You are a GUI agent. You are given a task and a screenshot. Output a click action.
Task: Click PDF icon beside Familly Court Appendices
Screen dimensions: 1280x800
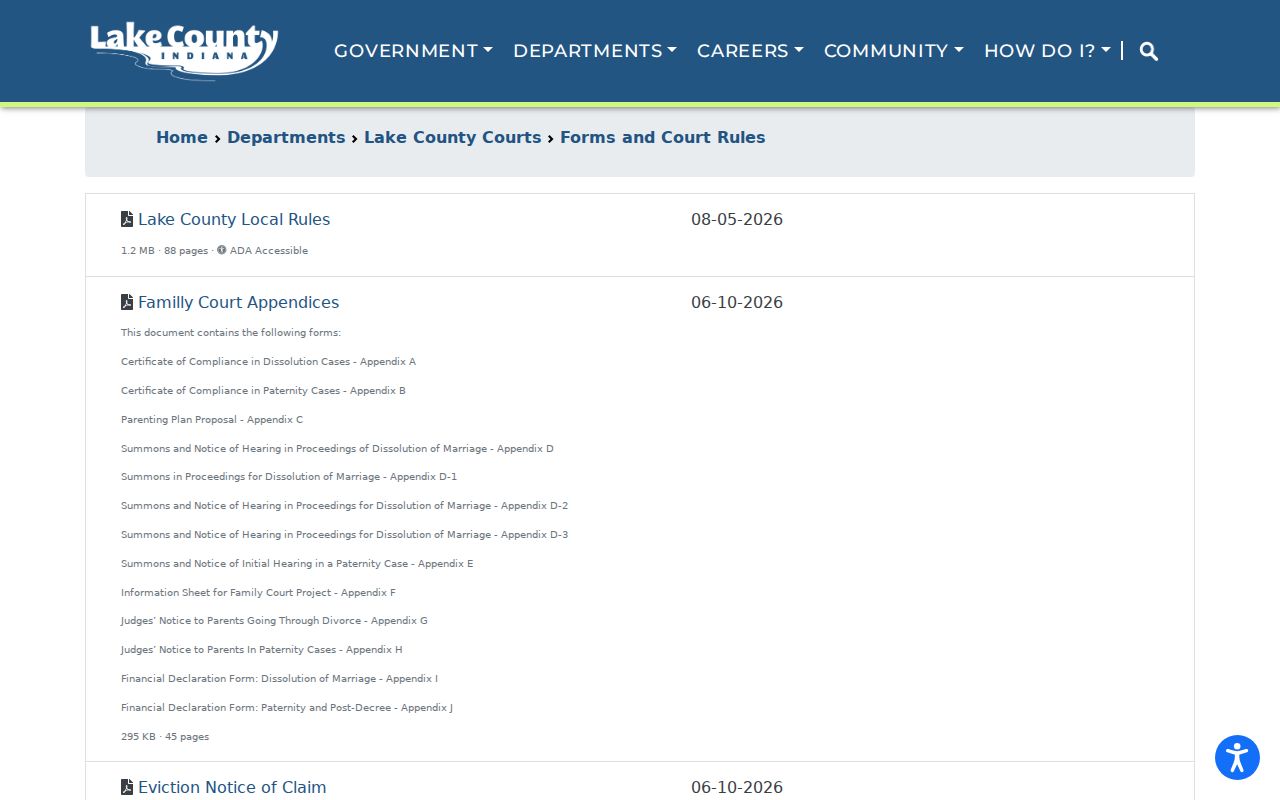click(x=127, y=302)
